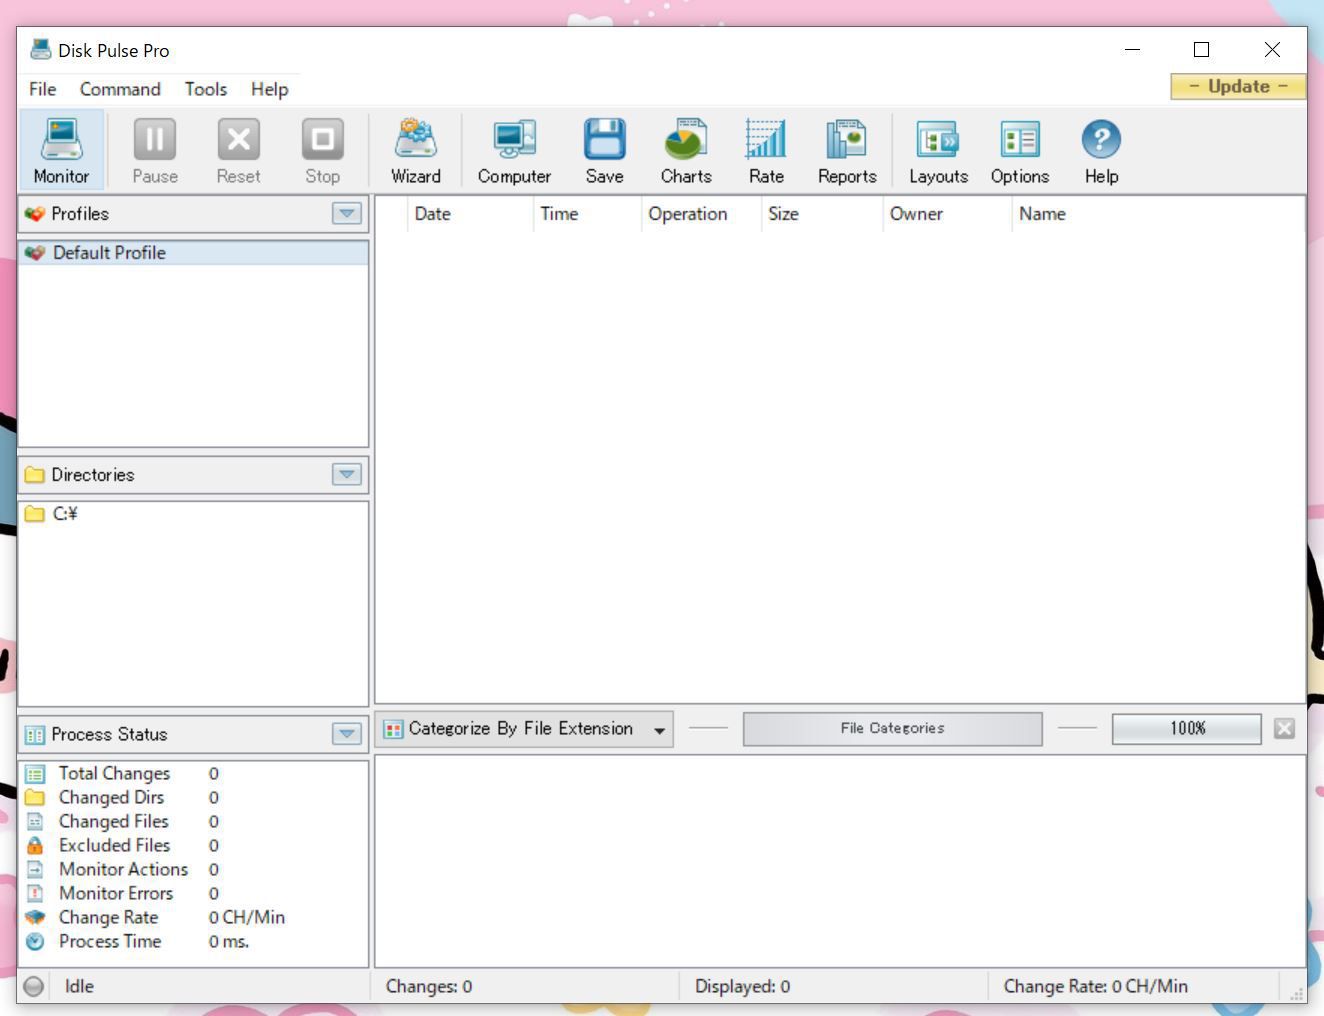Sort by the Owner column header
The image size is (1324, 1016).
point(948,214)
